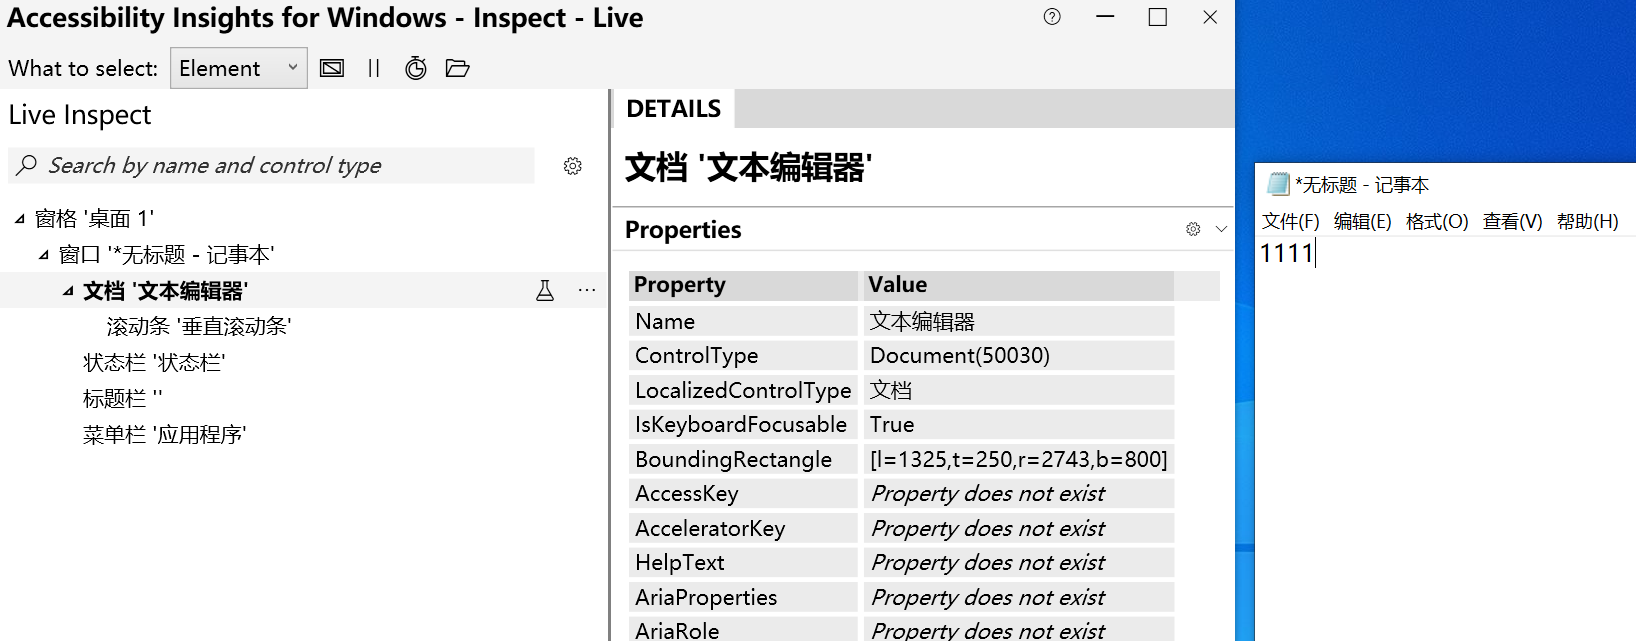This screenshot has width=1636, height=641.
Task: Open Notepad's 文件(F) menu
Action: coord(1290,221)
